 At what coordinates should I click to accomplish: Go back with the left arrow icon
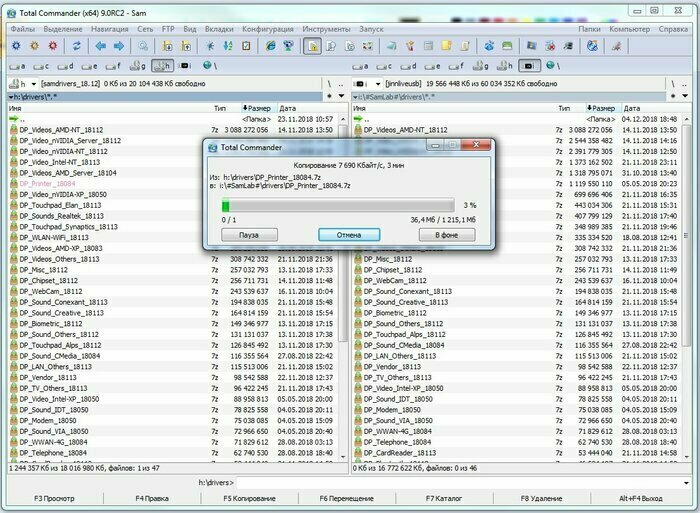coord(100,46)
